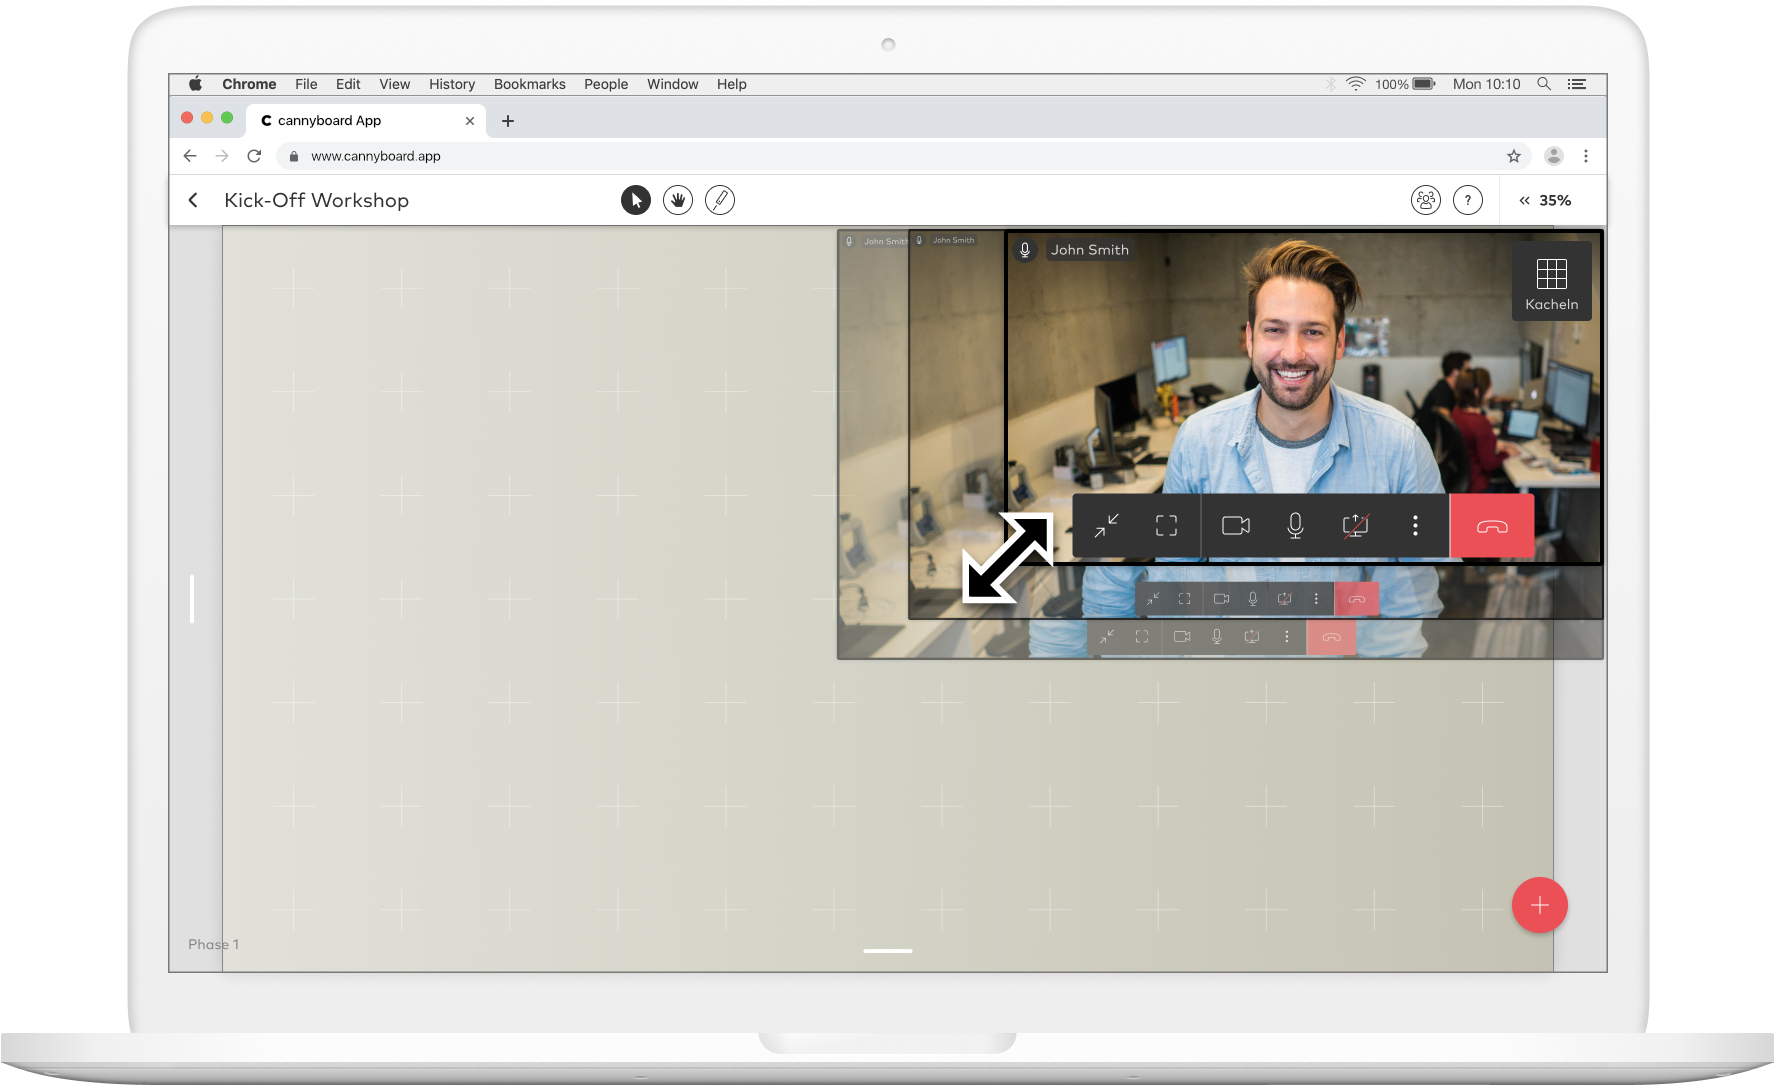The width and height of the screenshot is (1775, 1085).
Task: Open the help question mark button
Action: [1468, 200]
